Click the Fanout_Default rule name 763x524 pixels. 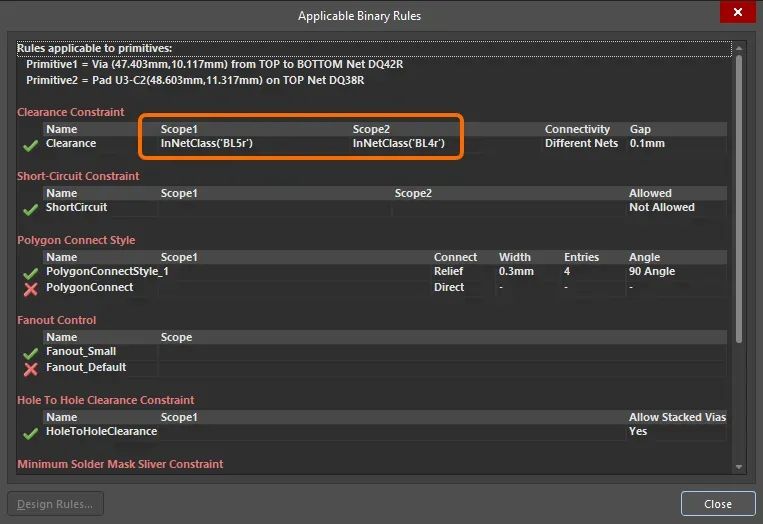86,367
